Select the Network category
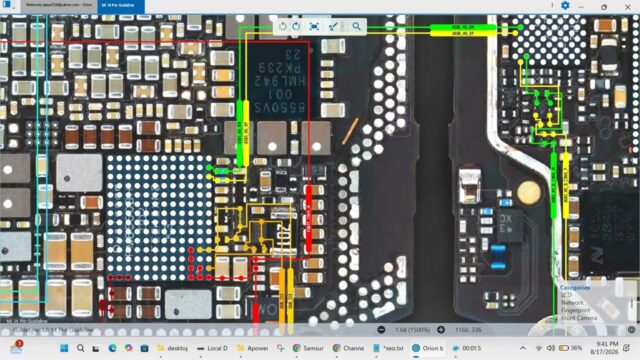Viewport: 640px width, 360px height. [x=572, y=302]
